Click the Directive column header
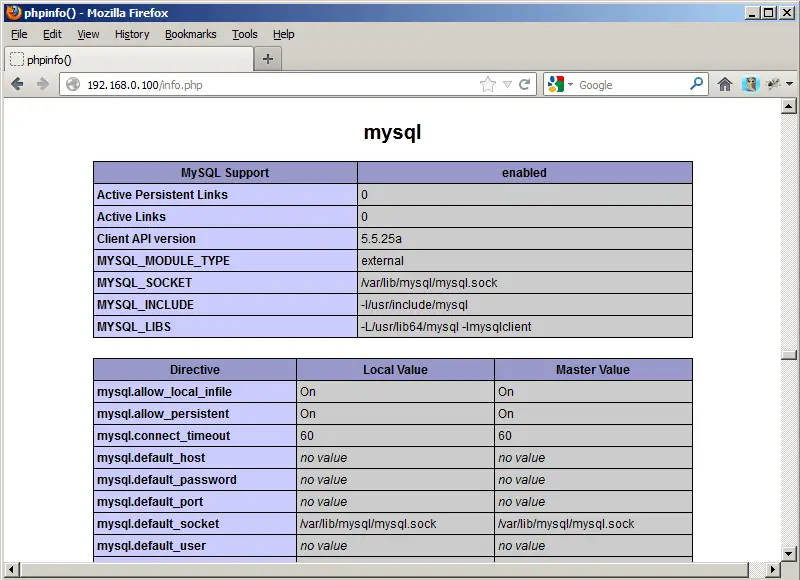800x580 pixels. [195, 369]
